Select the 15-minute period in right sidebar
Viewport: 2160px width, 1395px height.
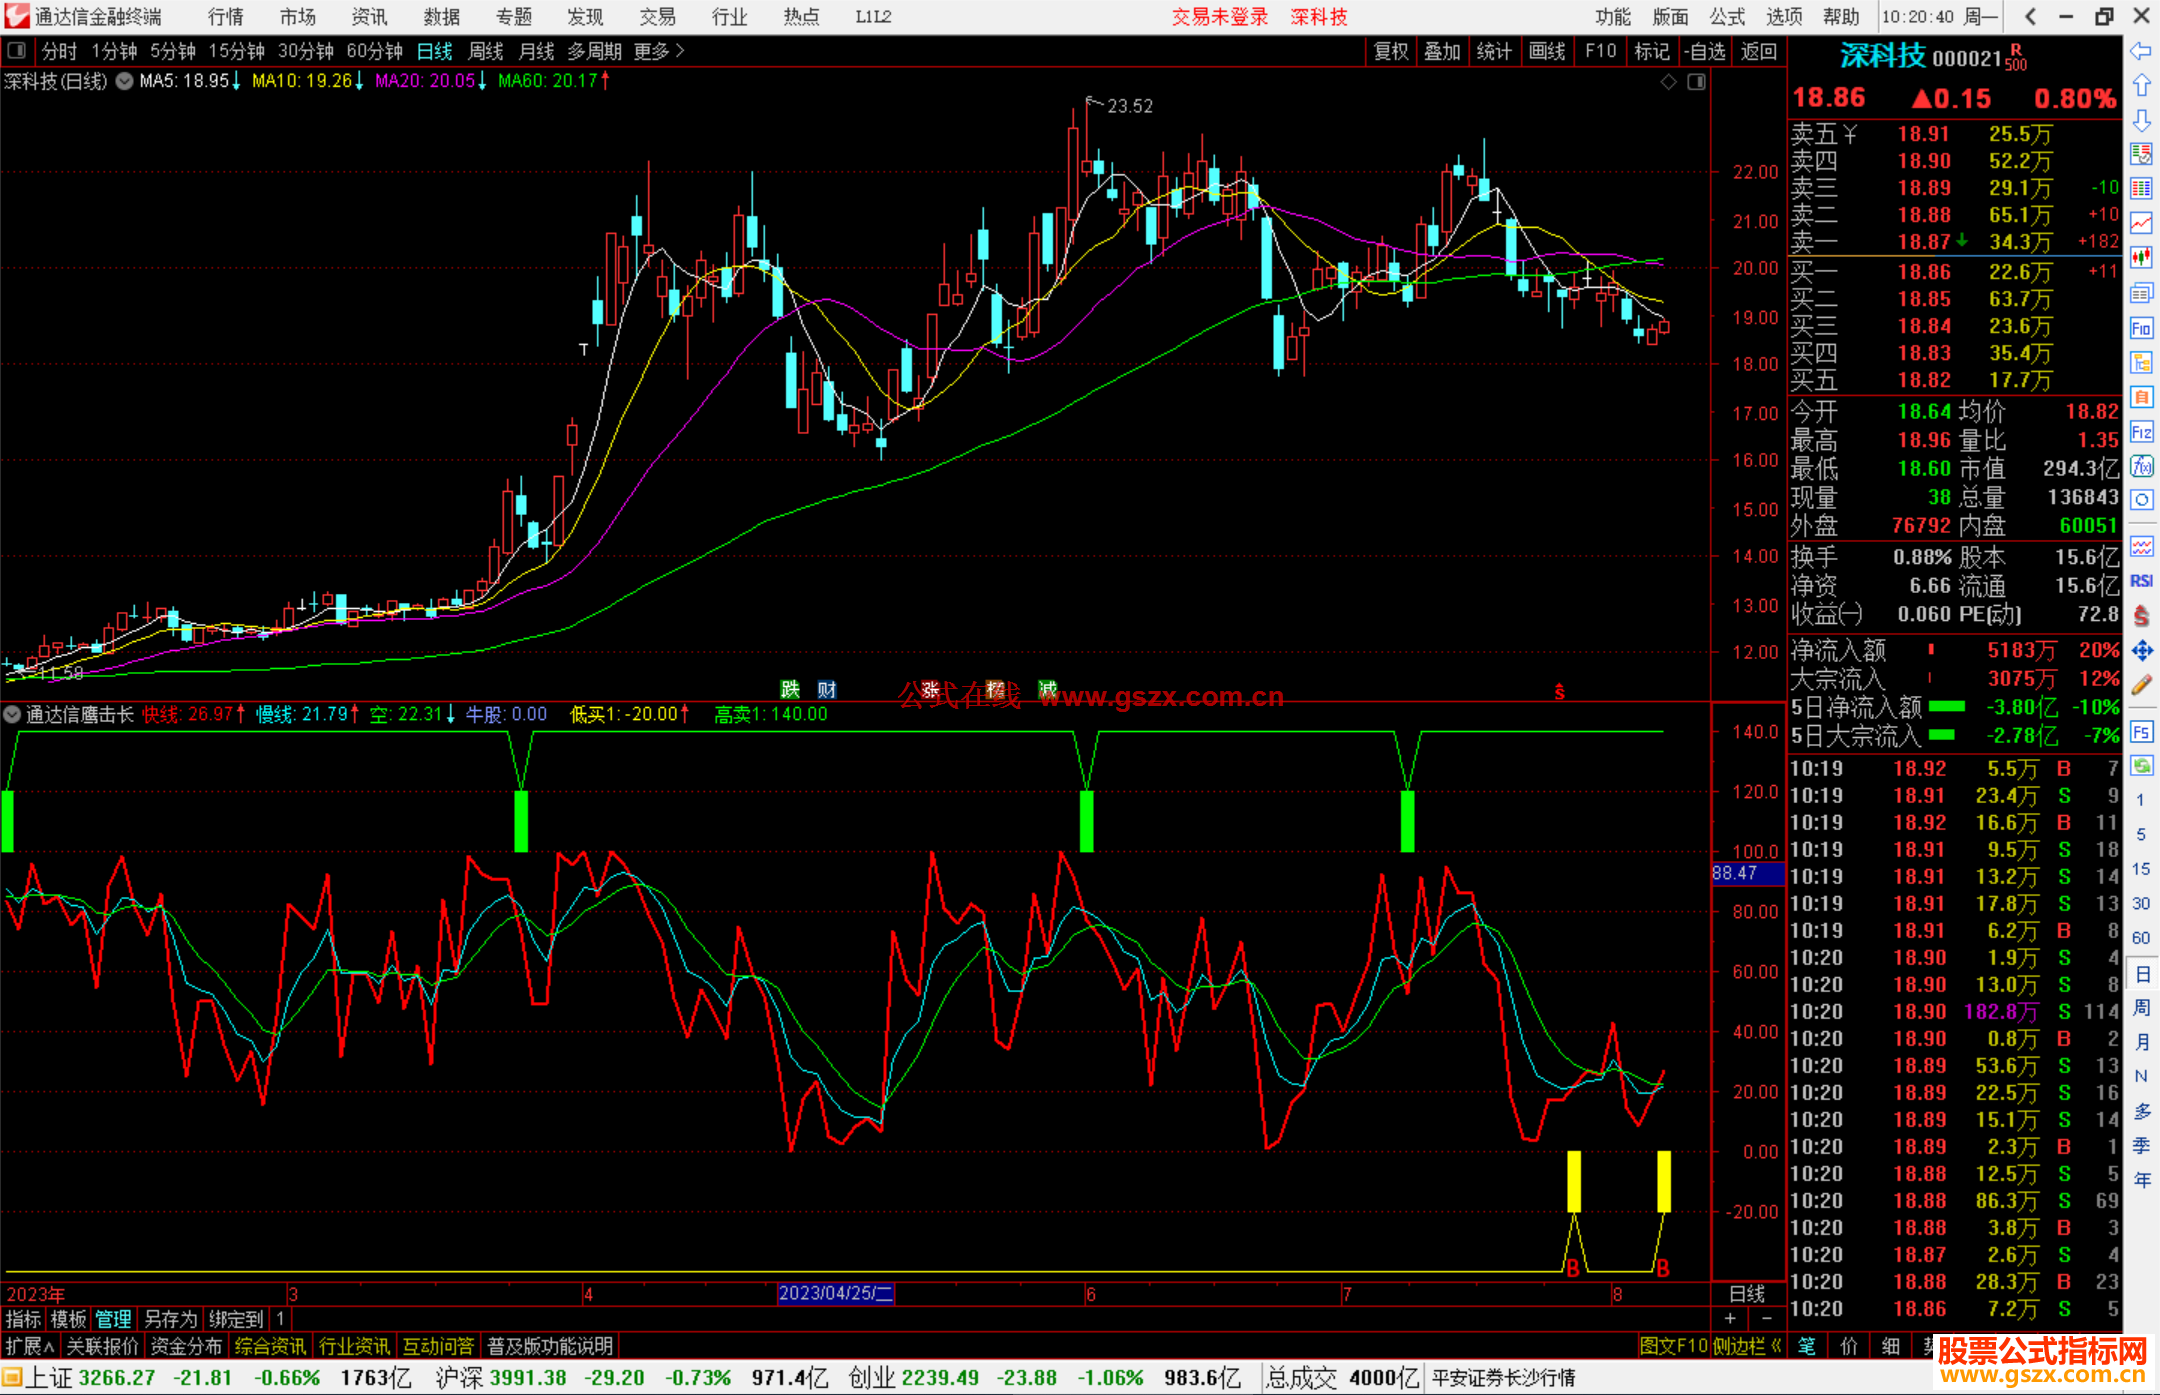click(2141, 868)
